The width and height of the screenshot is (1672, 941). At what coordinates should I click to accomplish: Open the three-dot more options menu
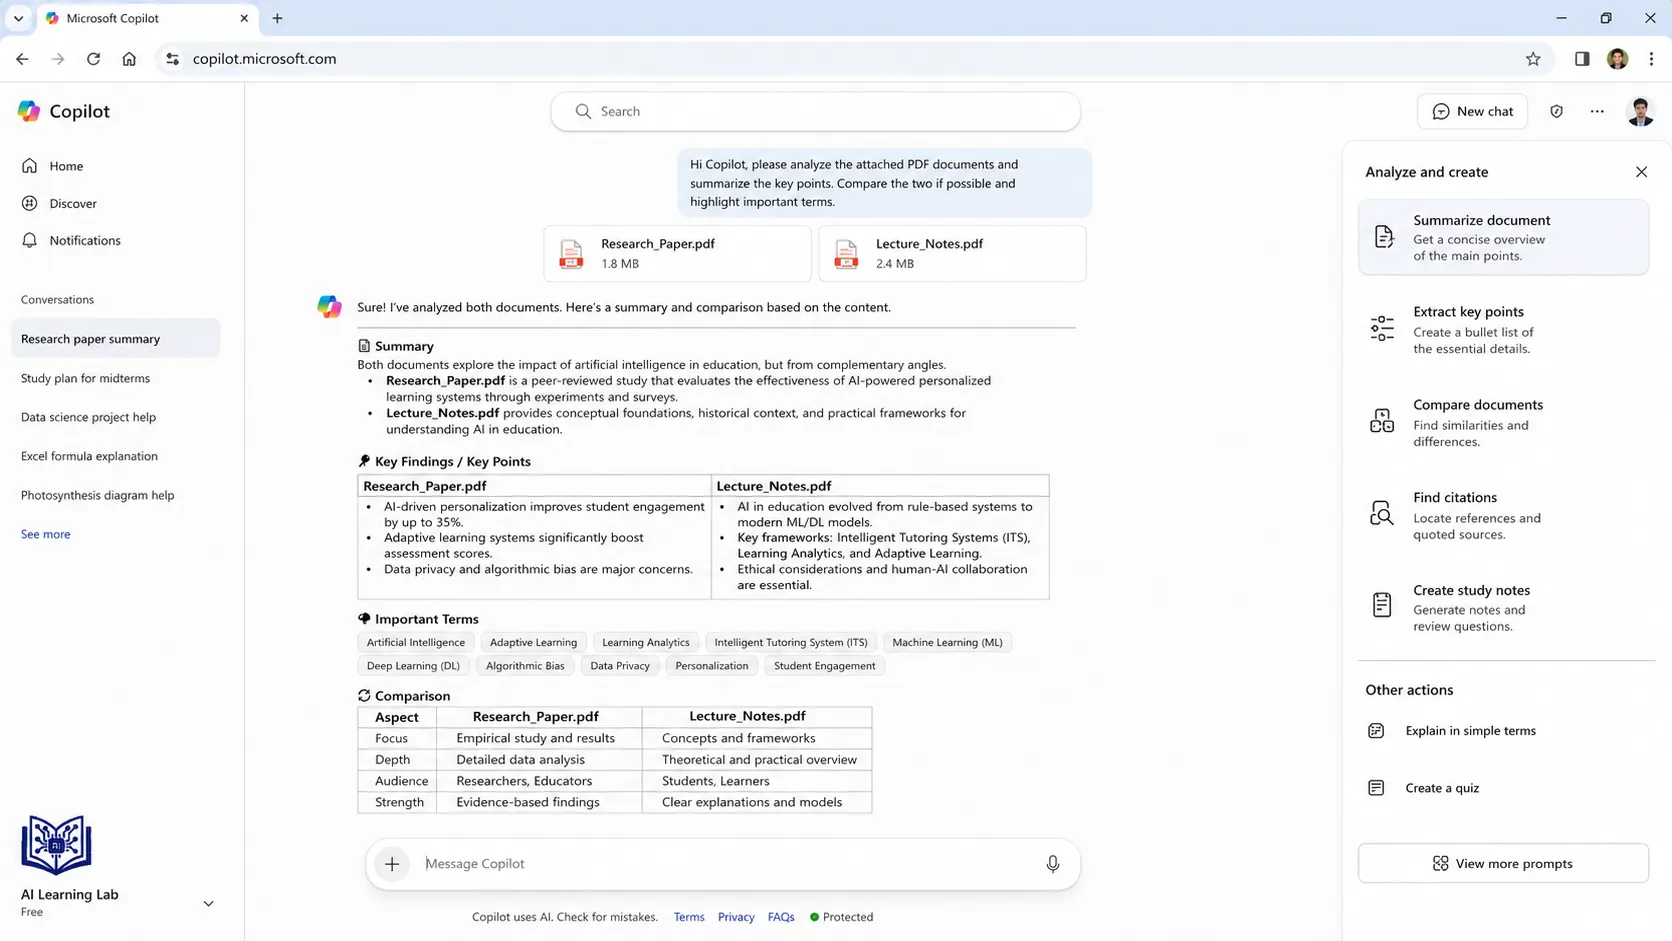1597,111
